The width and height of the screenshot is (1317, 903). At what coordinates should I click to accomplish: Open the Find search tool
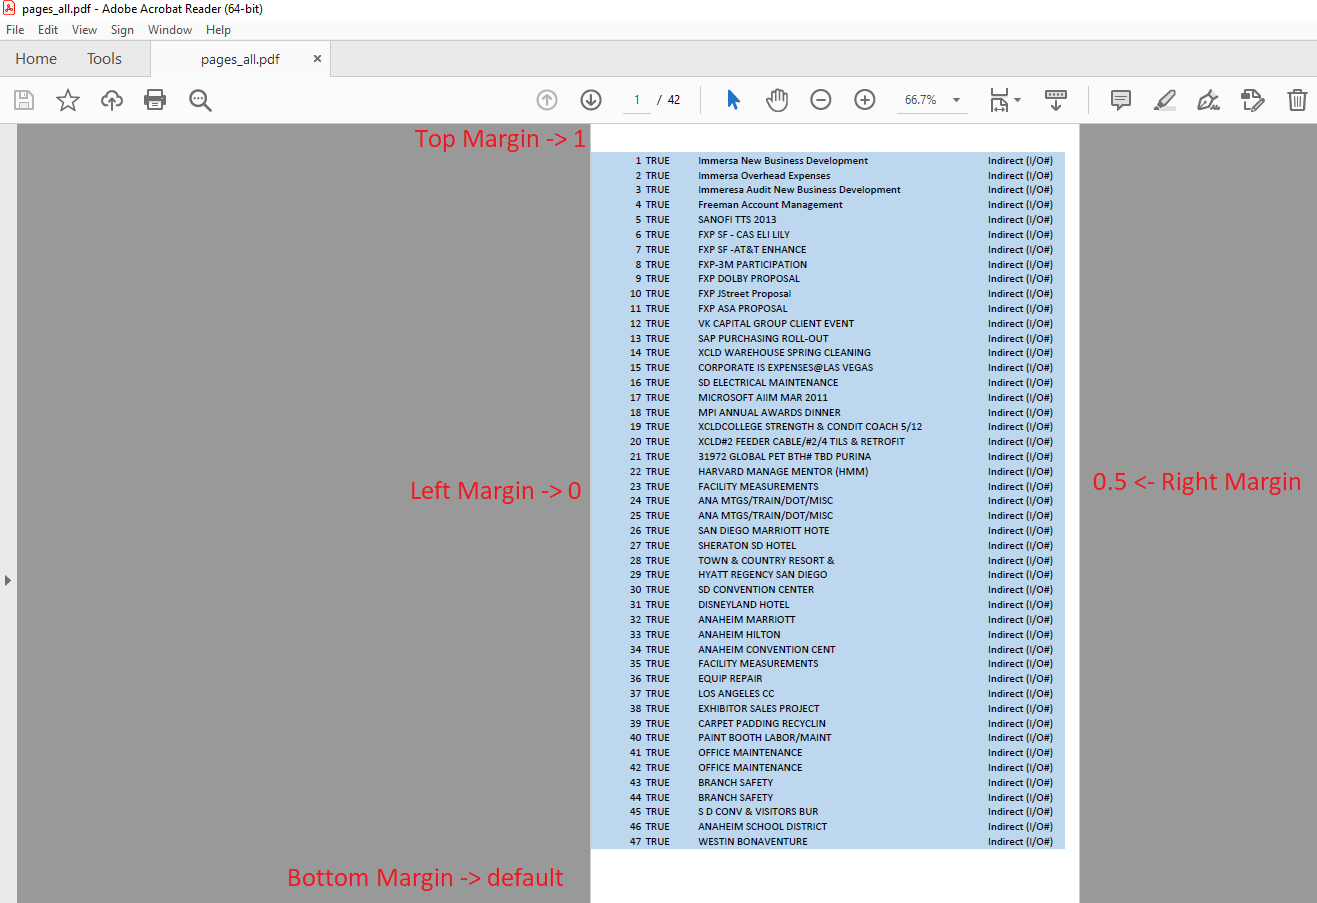(200, 100)
